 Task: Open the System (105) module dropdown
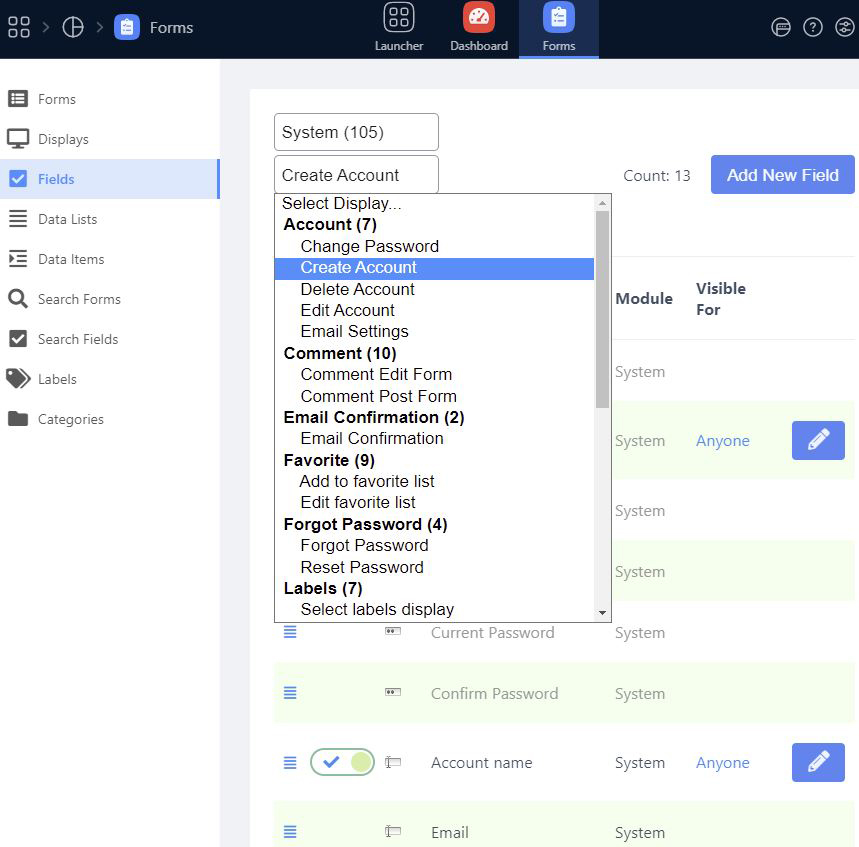click(x=356, y=132)
